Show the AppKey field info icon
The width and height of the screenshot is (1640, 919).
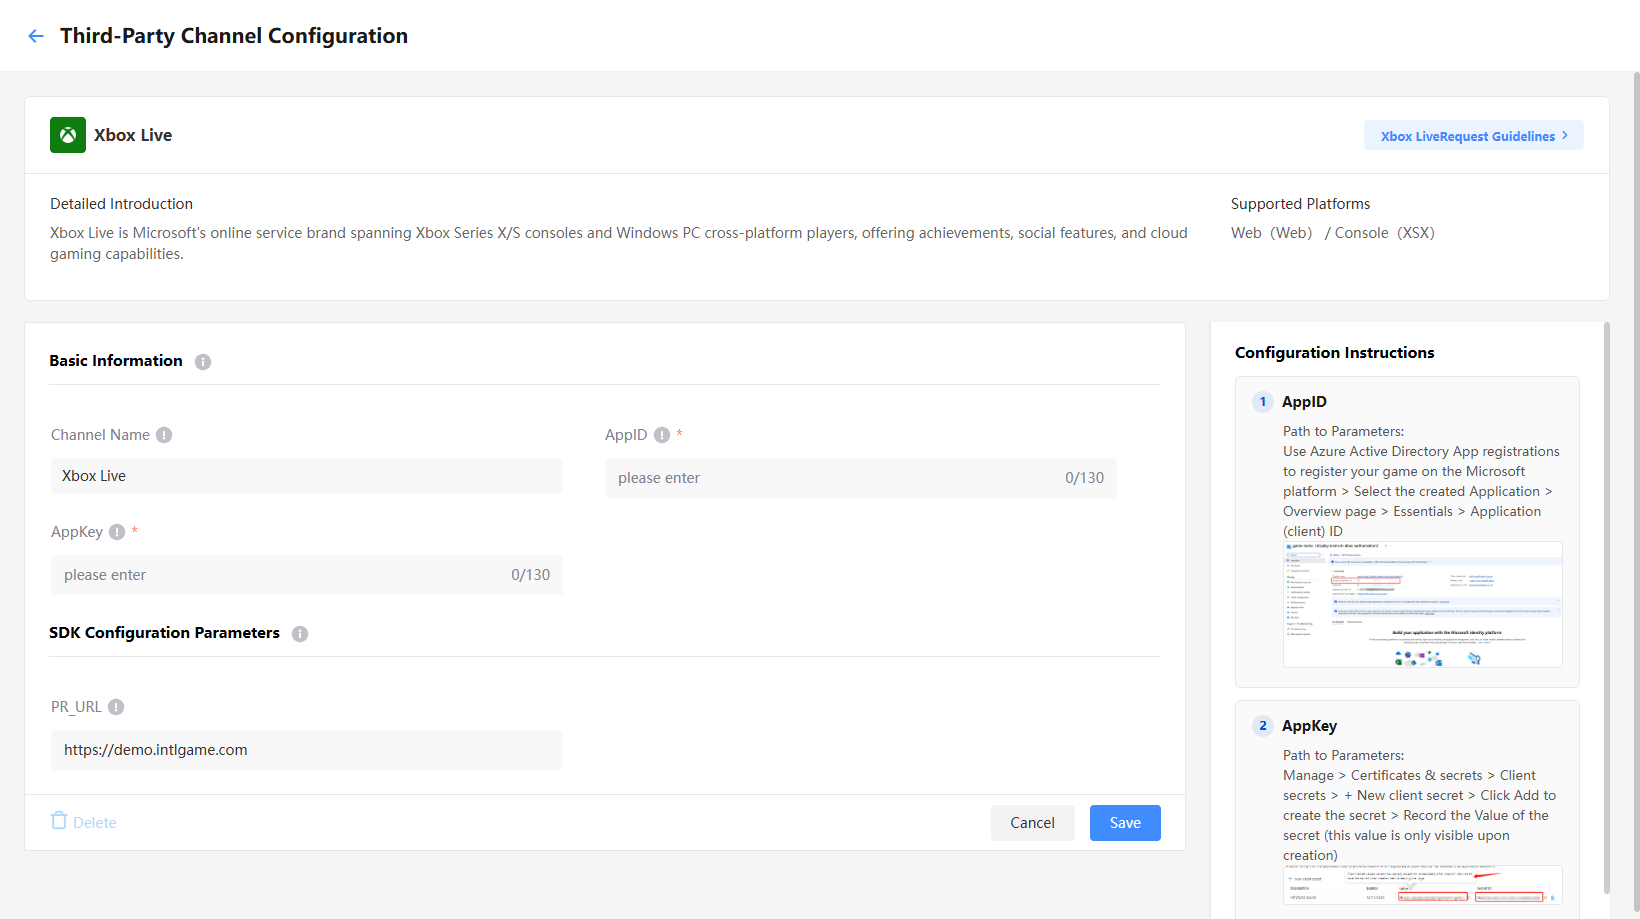point(117,532)
